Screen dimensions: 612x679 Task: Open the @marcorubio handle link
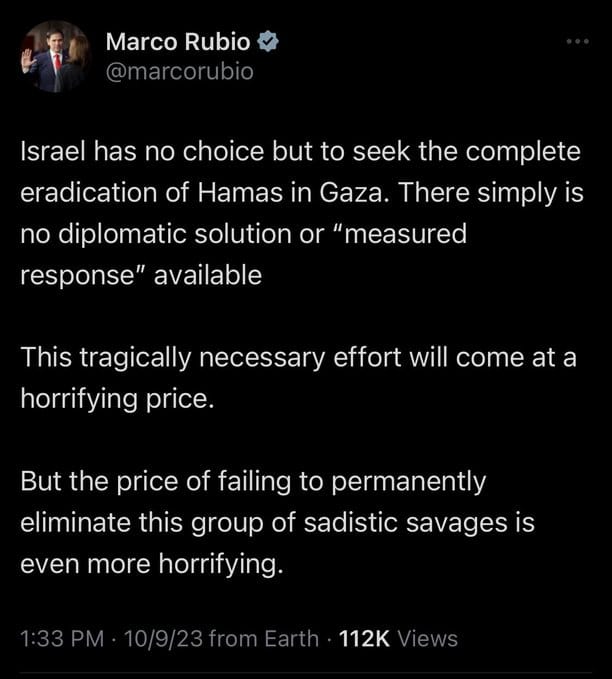click(x=180, y=71)
